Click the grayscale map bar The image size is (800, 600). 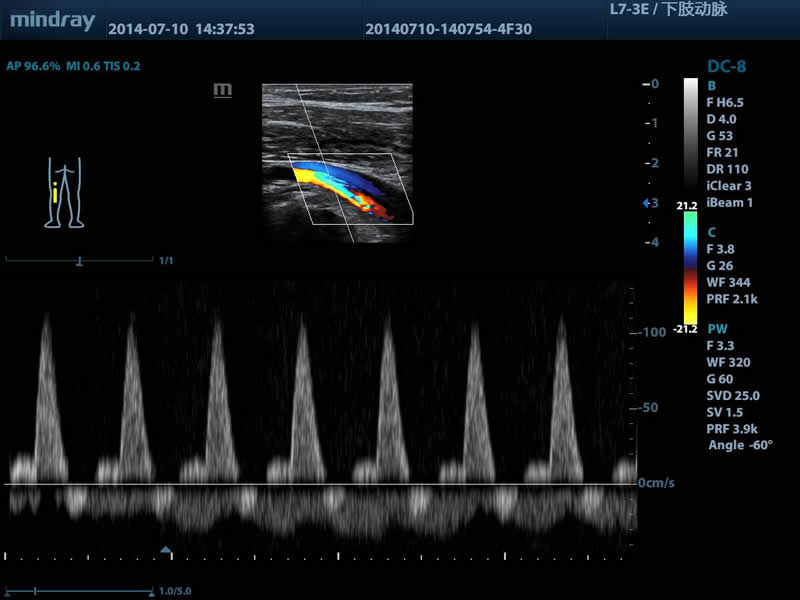pyautogui.click(x=690, y=134)
